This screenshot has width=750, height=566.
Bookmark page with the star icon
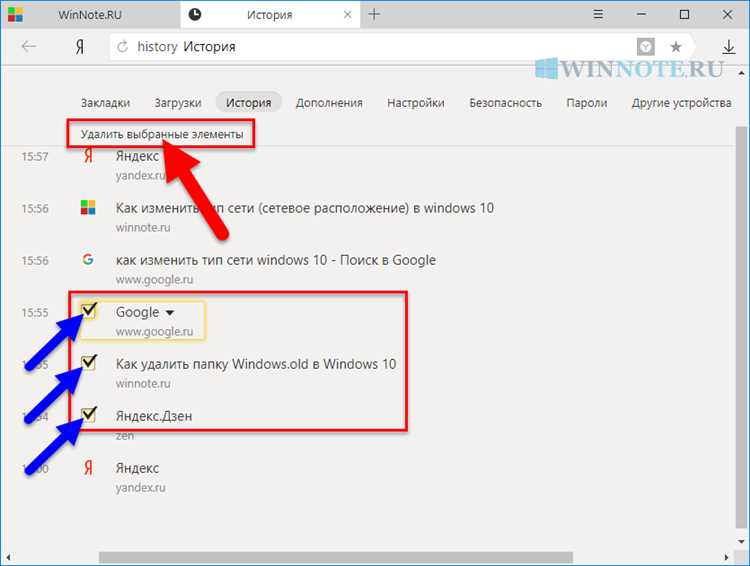point(676,47)
